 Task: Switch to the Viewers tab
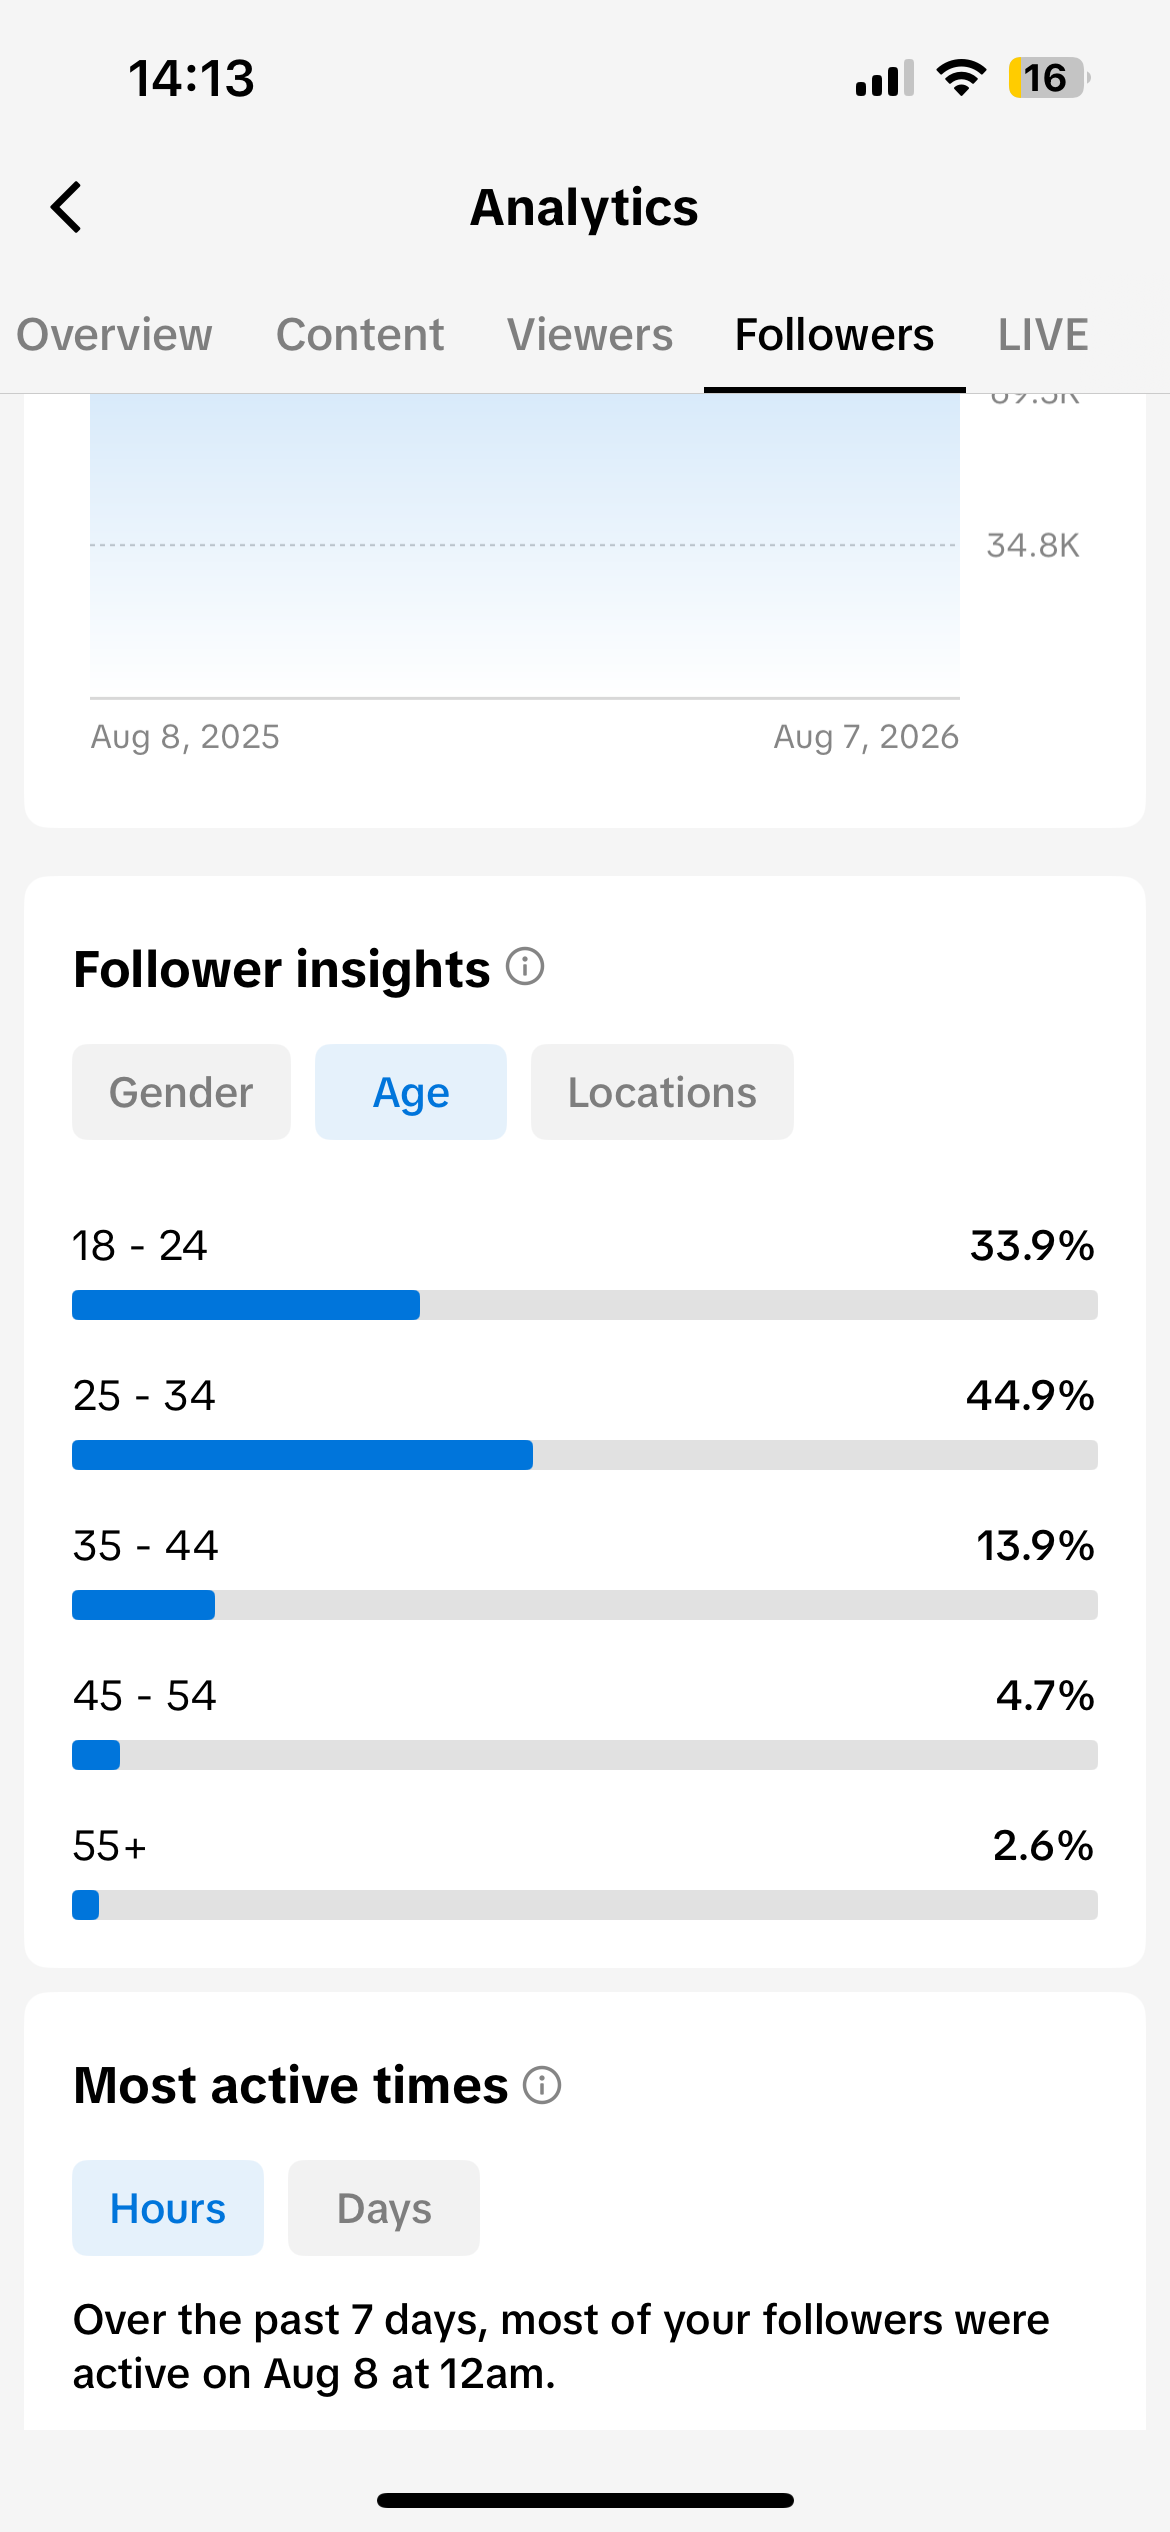click(x=590, y=335)
